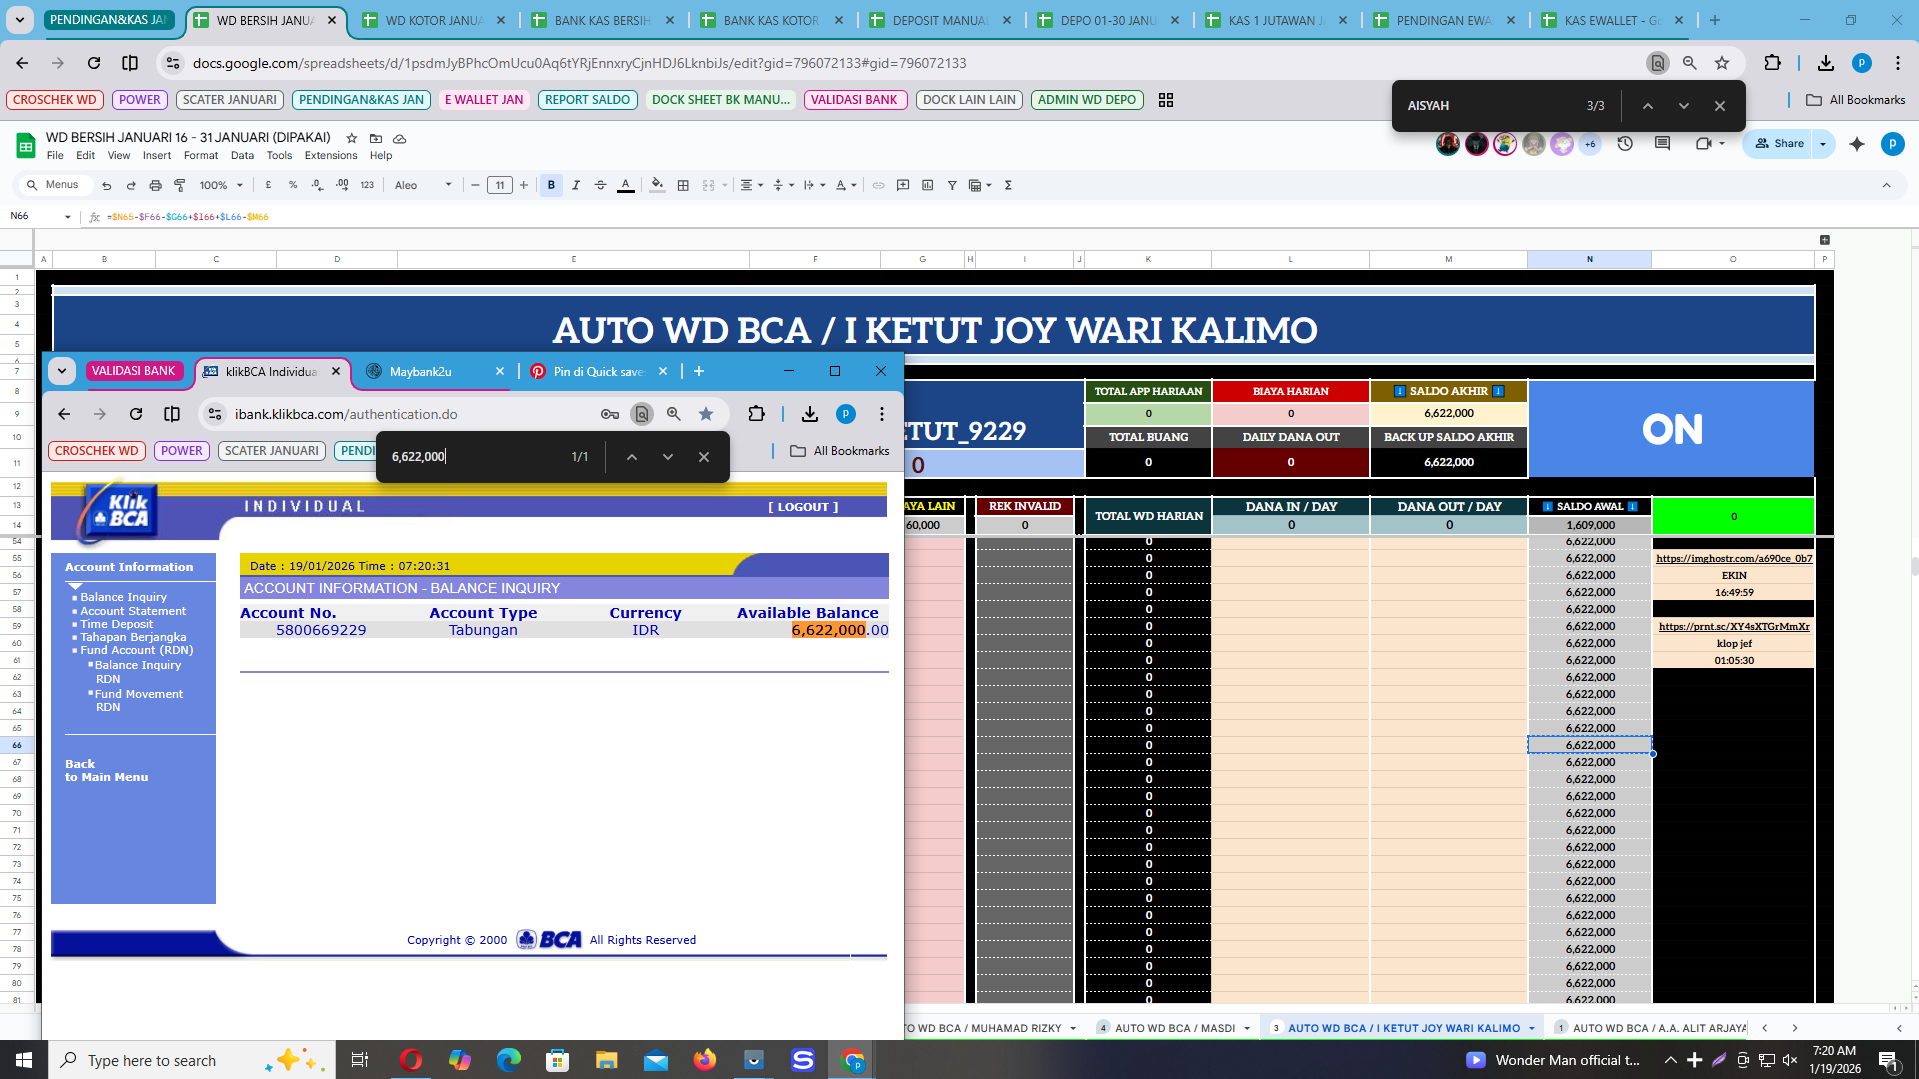The image size is (1919, 1079).
Task: Open the text rotation dropdown
Action: (x=845, y=185)
